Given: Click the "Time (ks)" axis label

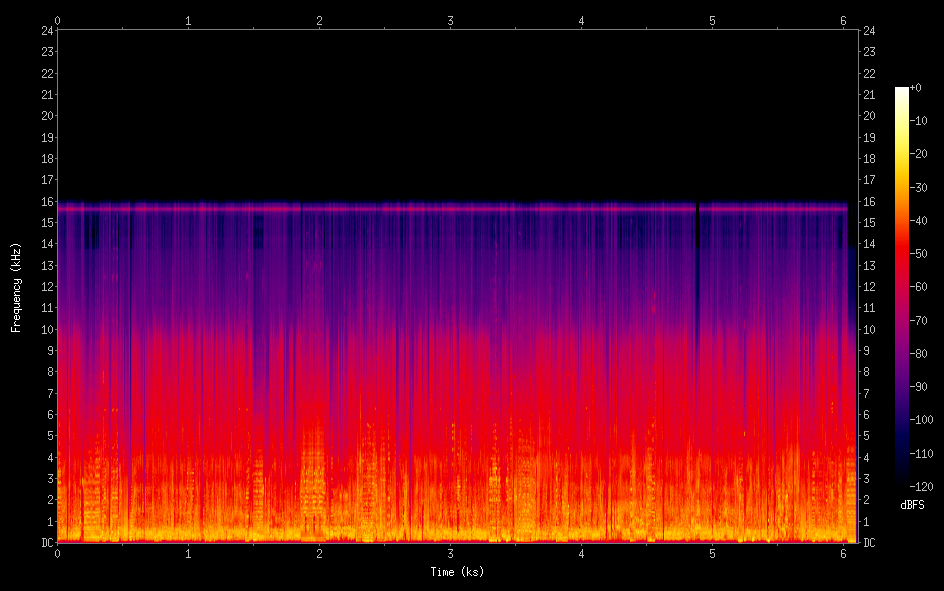Looking at the screenshot, I should click(457, 572).
